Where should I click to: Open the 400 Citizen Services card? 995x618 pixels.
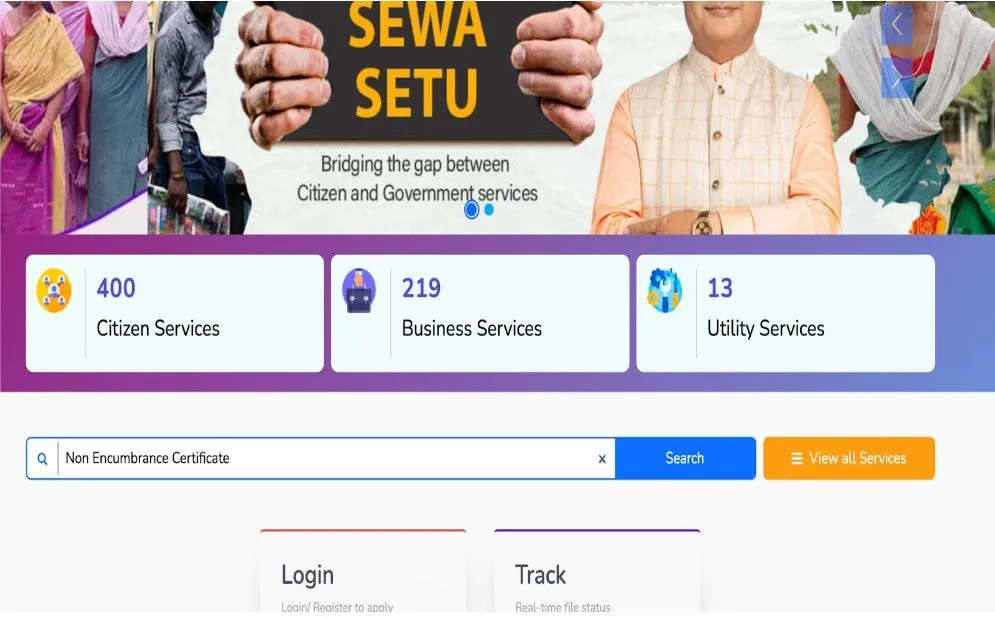click(175, 313)
